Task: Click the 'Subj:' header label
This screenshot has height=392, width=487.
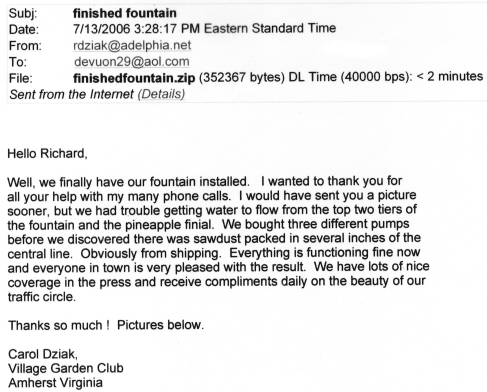Action: coord(23,14)
